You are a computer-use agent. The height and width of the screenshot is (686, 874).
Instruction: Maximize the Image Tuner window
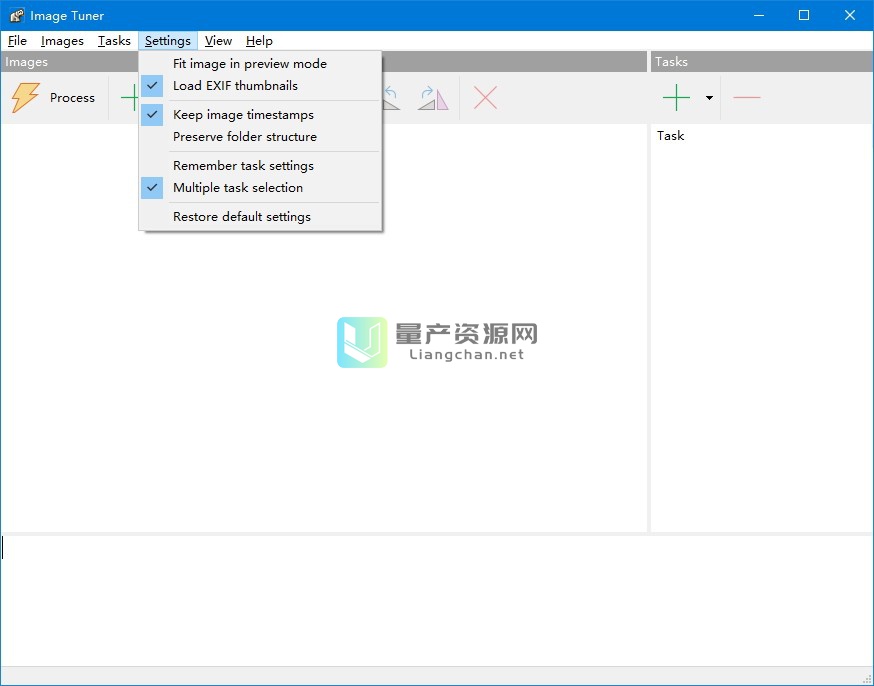804,16
